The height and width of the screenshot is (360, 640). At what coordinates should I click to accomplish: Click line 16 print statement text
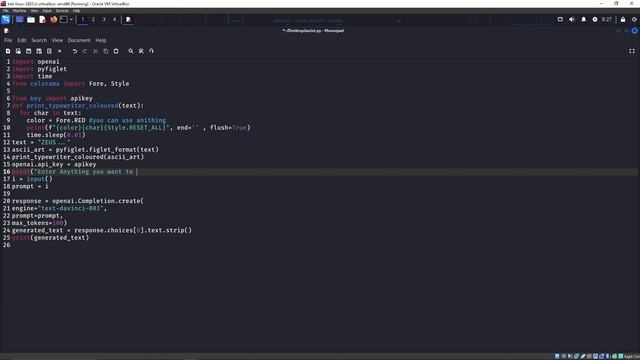(76, 172)
